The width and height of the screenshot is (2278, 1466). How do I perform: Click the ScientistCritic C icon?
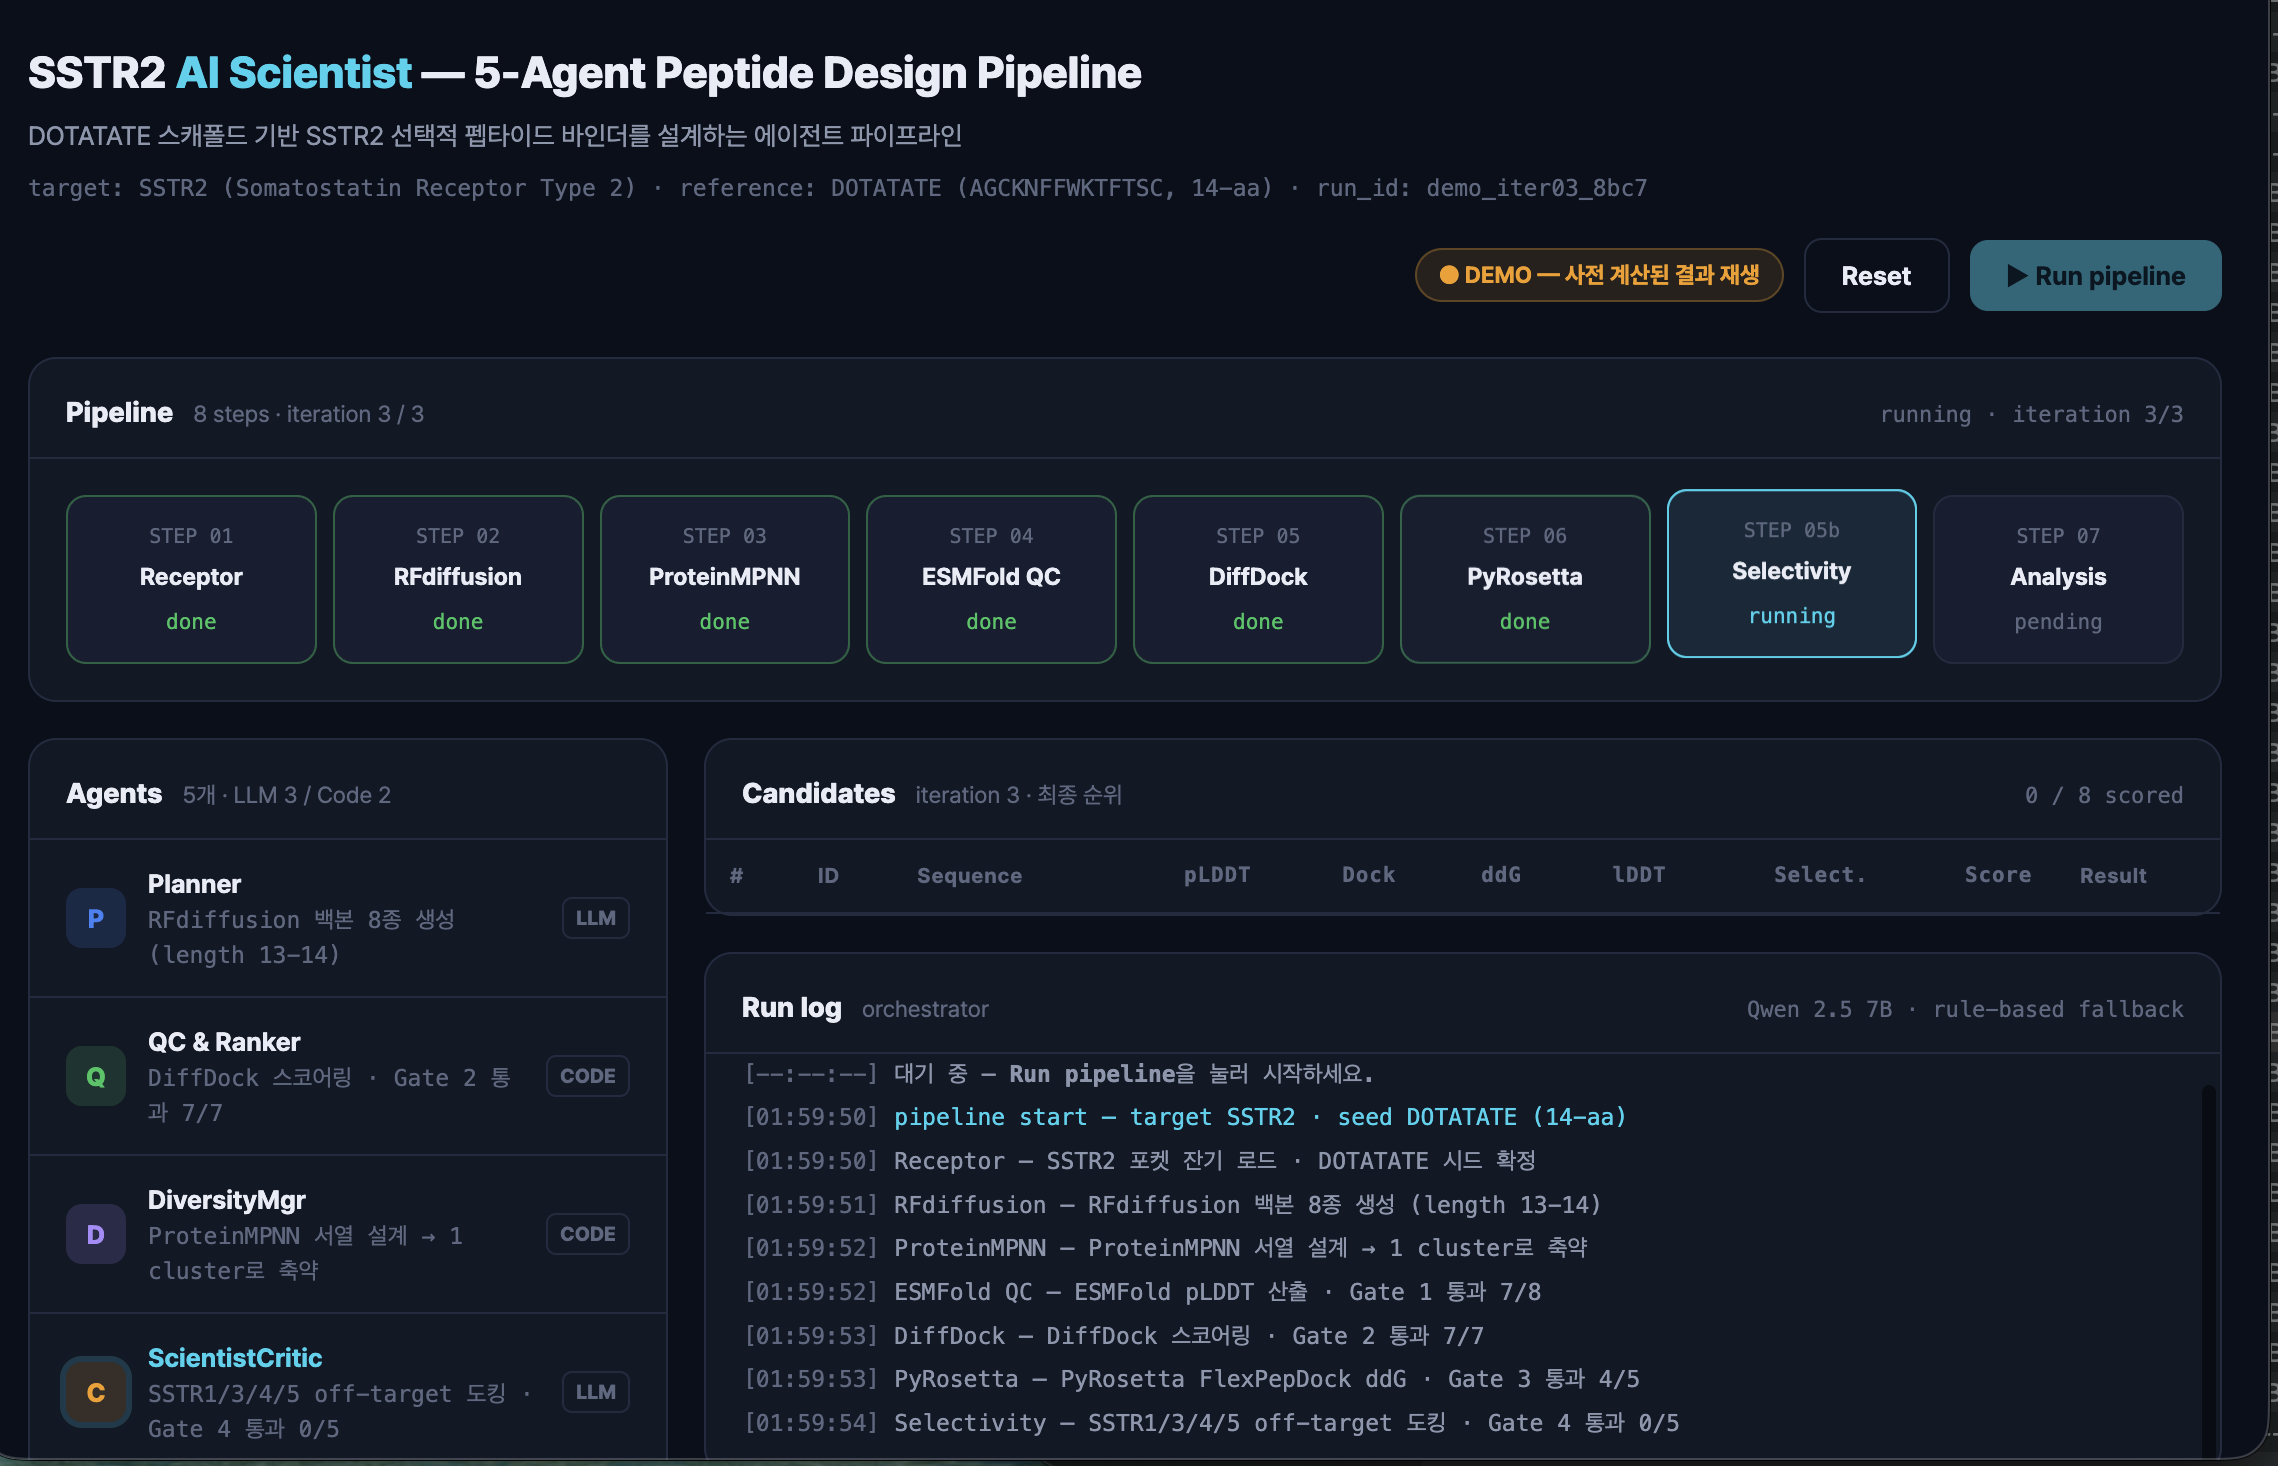pyautogui.click(x=96, y=1392)
